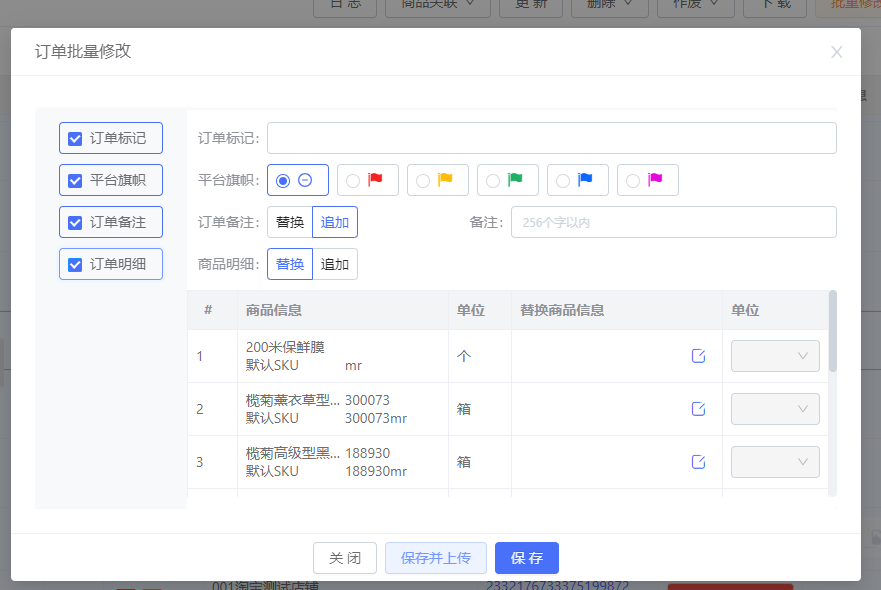Viewport: 881px width, 590px height.
Task: Choose 追加 for 商品明细
Action: (x=335, y=264)
